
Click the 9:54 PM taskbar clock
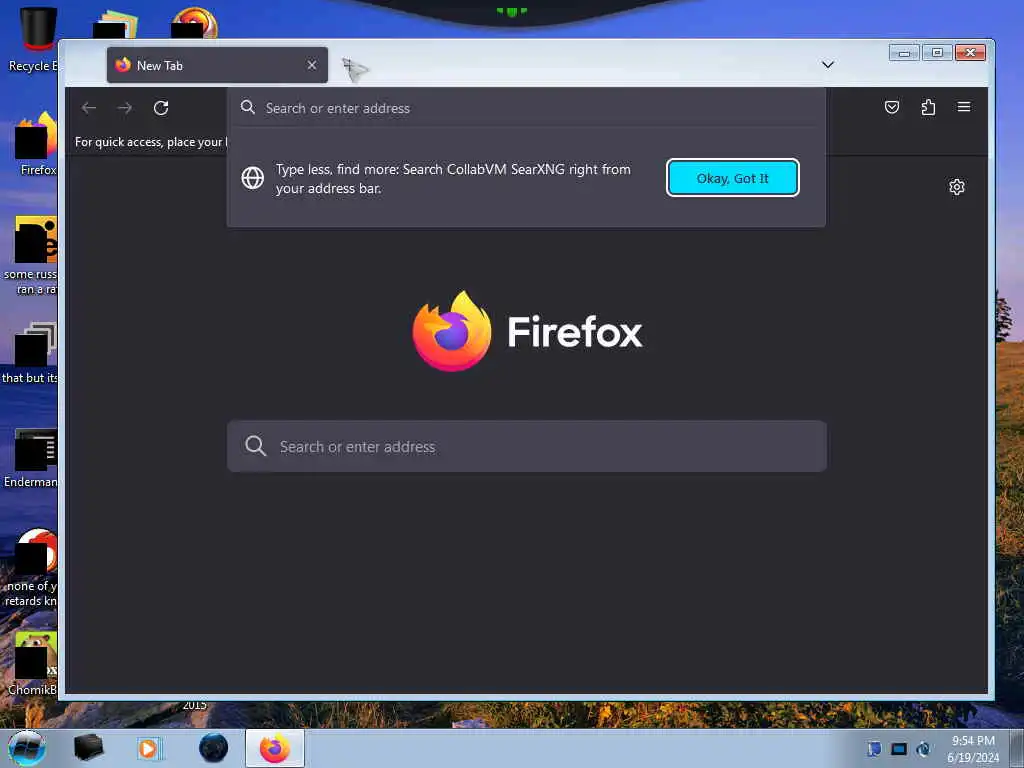(x=973, y=749)
